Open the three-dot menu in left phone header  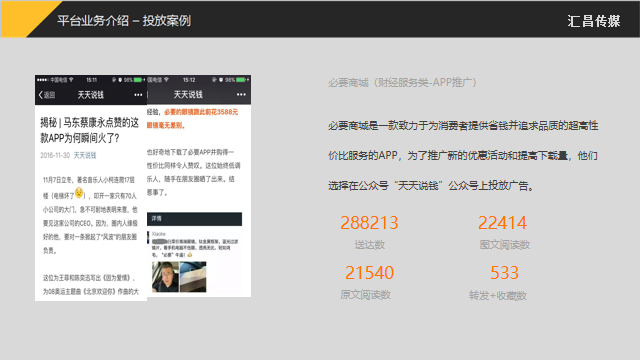tap(138, 95)
